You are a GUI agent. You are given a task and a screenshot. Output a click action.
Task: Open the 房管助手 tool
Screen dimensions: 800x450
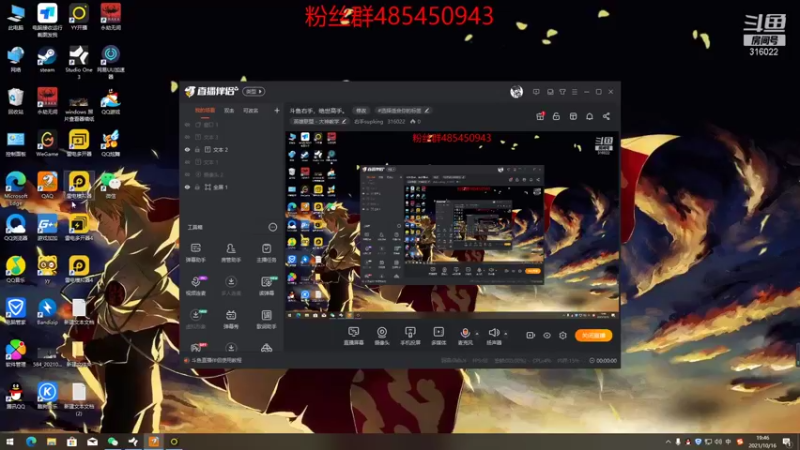coord(231,253)
